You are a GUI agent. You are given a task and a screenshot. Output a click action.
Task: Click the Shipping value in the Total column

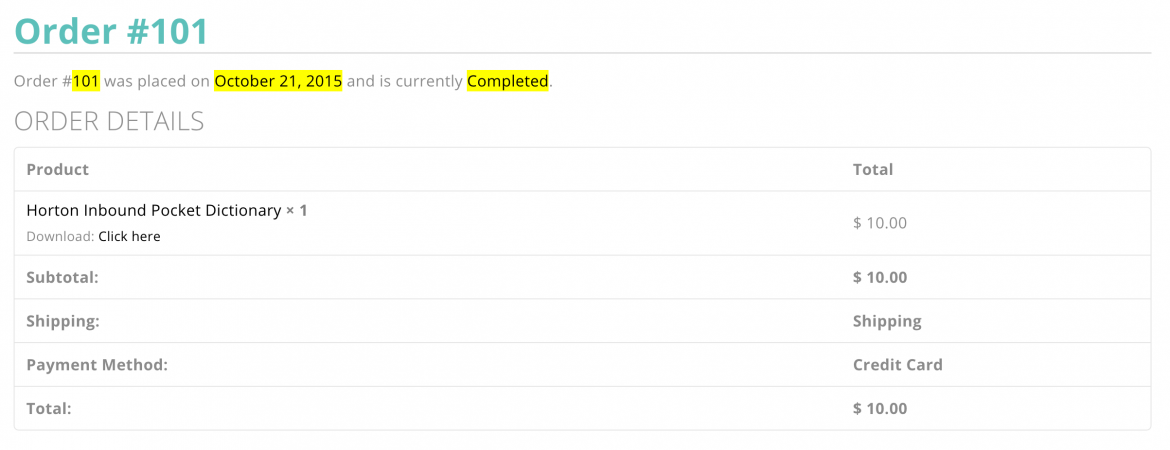[x=887, y=322]
